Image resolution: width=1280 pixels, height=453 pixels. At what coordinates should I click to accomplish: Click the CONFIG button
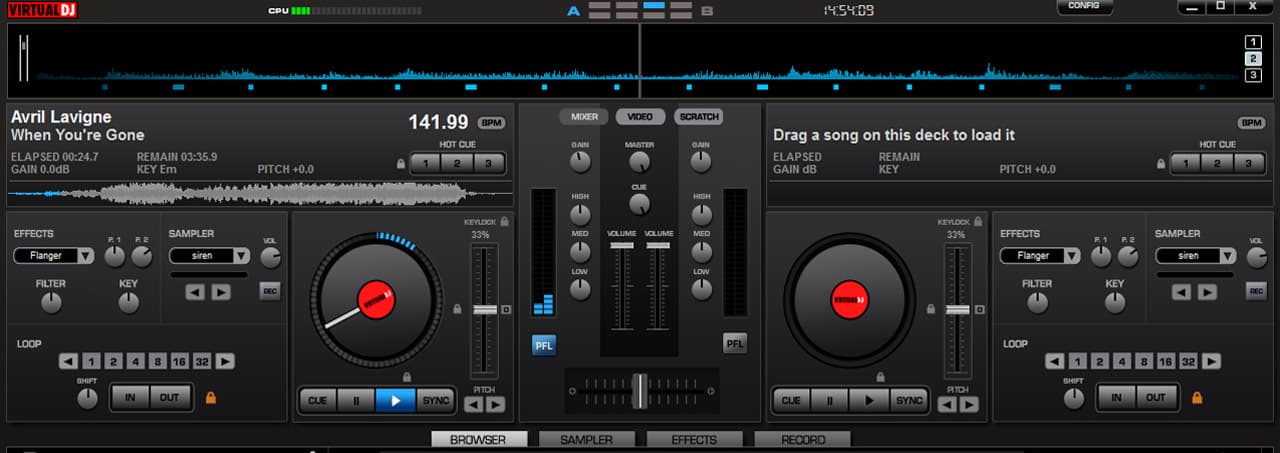[1084, 6]
